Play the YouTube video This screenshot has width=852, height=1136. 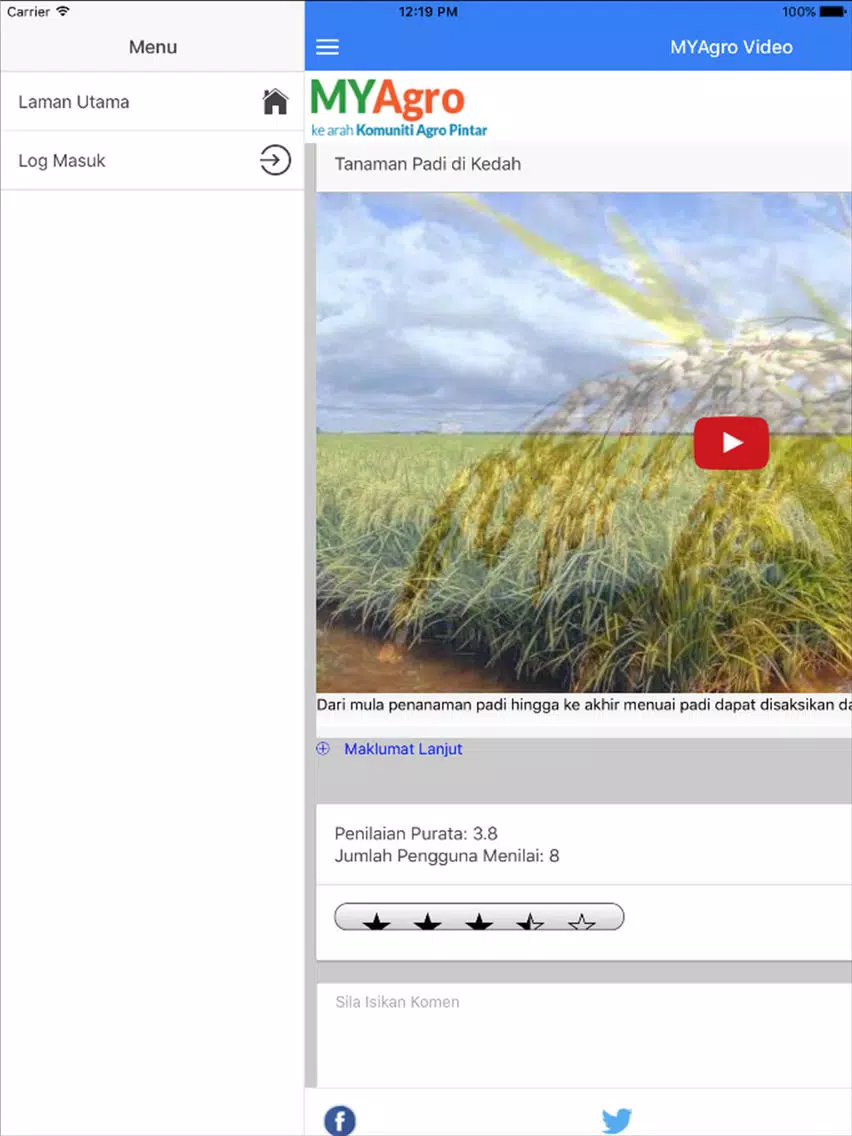pos(731,443)
